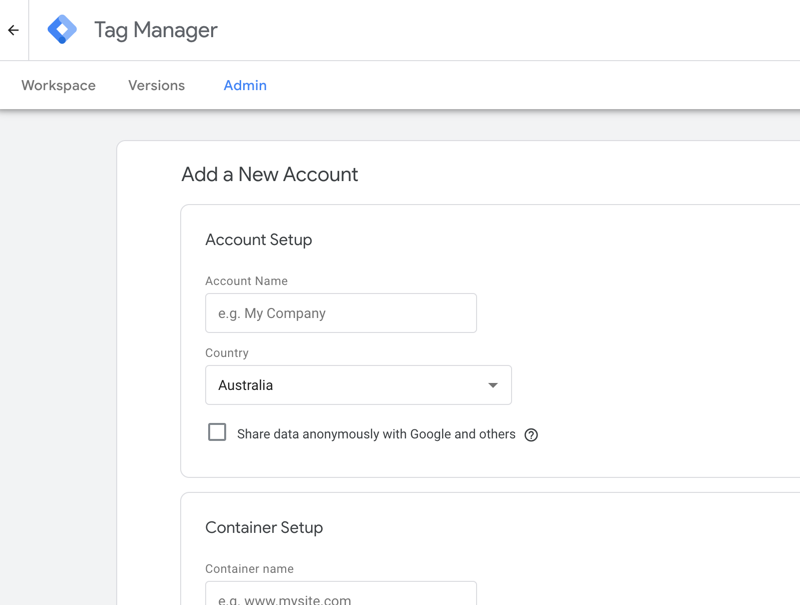Click the Account Name field label

pos(246,281)
